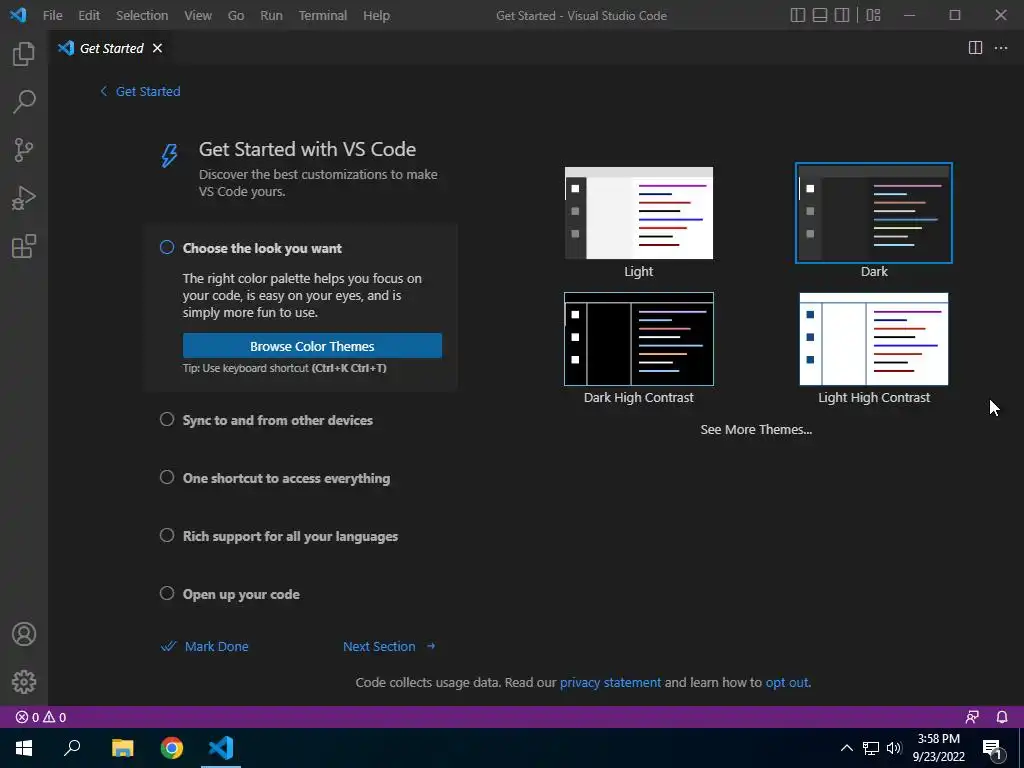Open Customize Layout icon
This screenshot has height=768, width=1024.
873,15
